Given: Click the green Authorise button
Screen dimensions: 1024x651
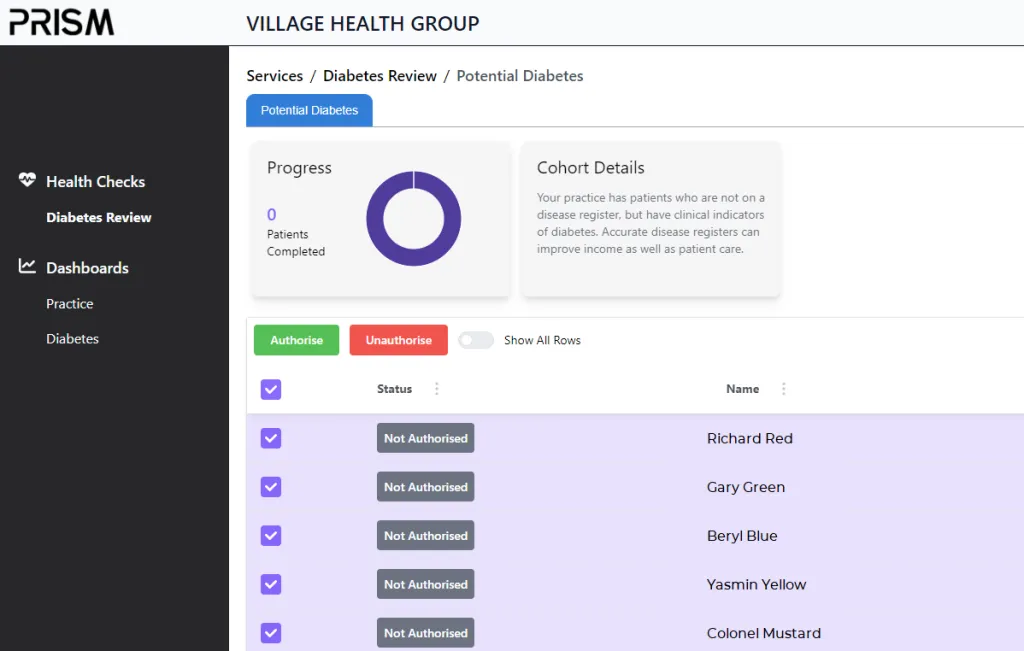Looking at the screenshot, I should (x=296, y=340).
